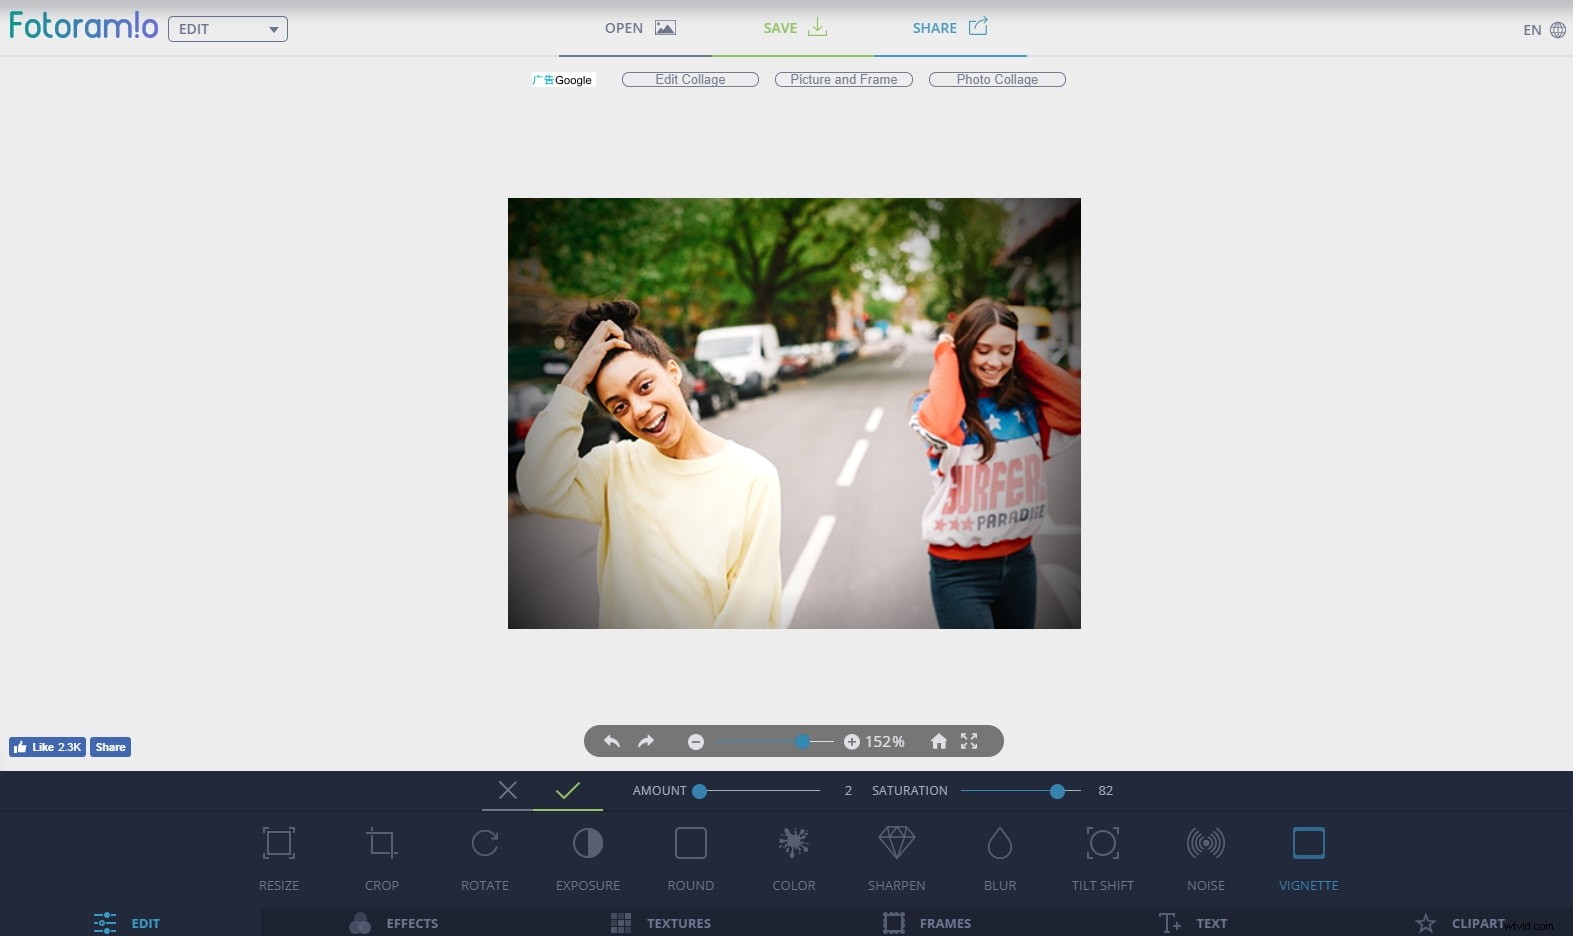The width and height of the screenshot is (1573, 936).
Task: Select the Noise tool
Action: [1206, 857]
